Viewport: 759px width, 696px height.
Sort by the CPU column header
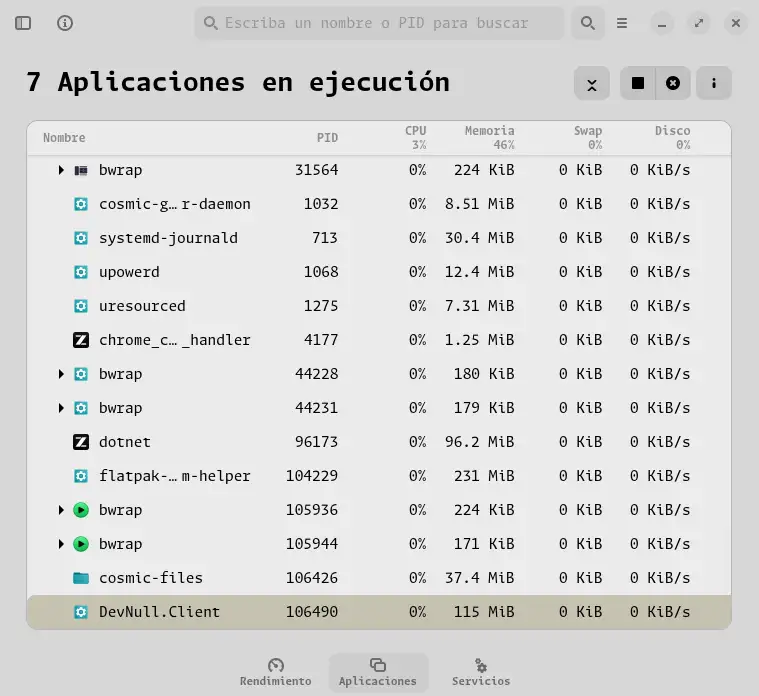[x=415, y=138]
